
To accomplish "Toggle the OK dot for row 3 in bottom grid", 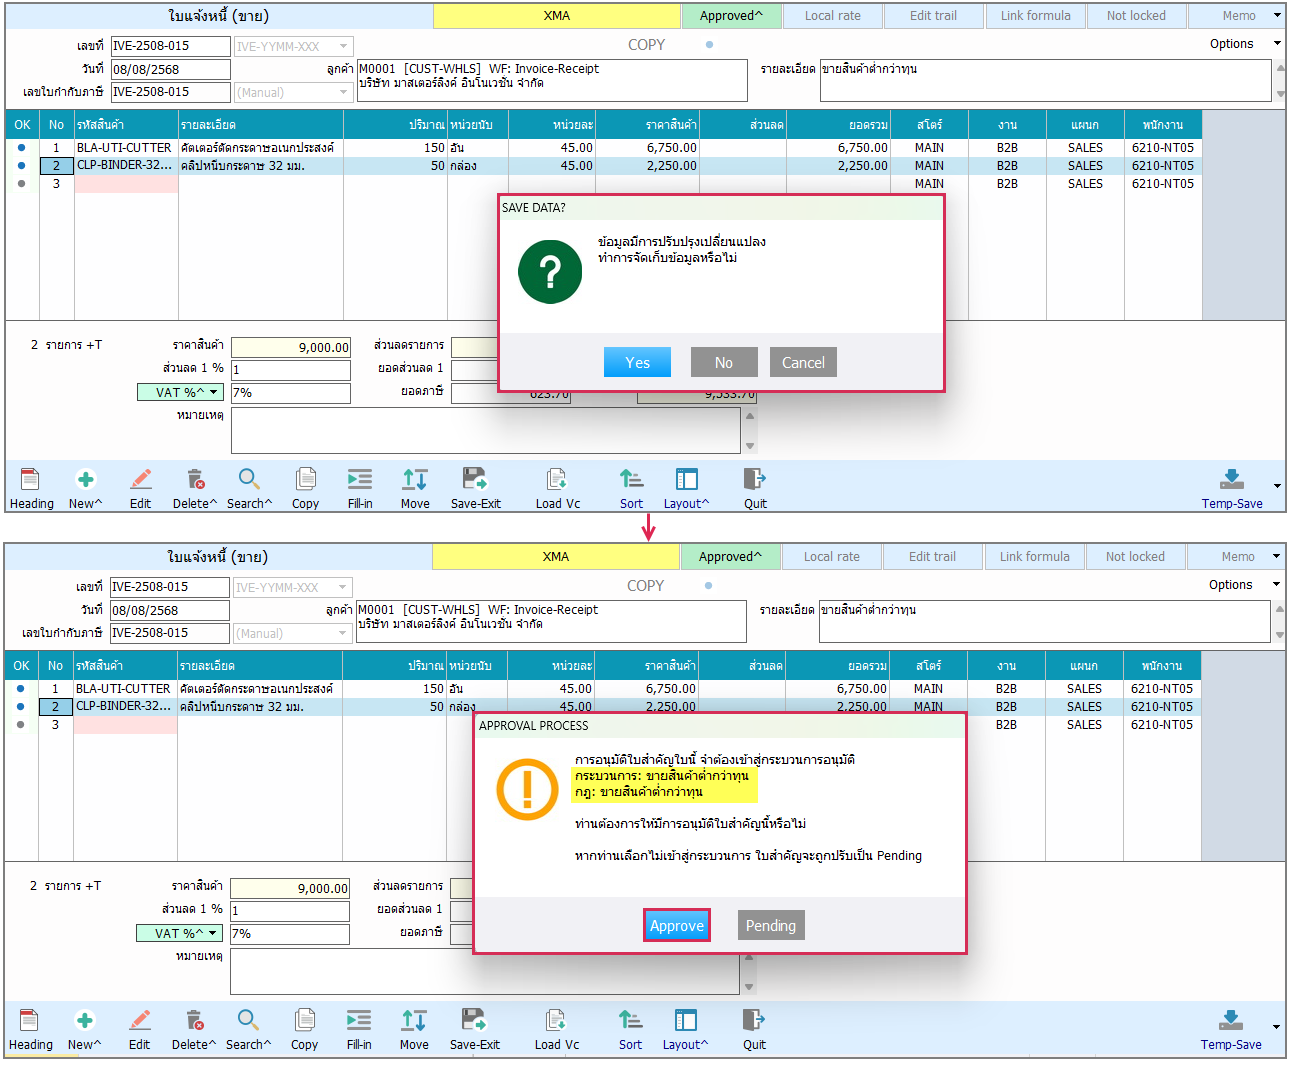I will [21, 724].
